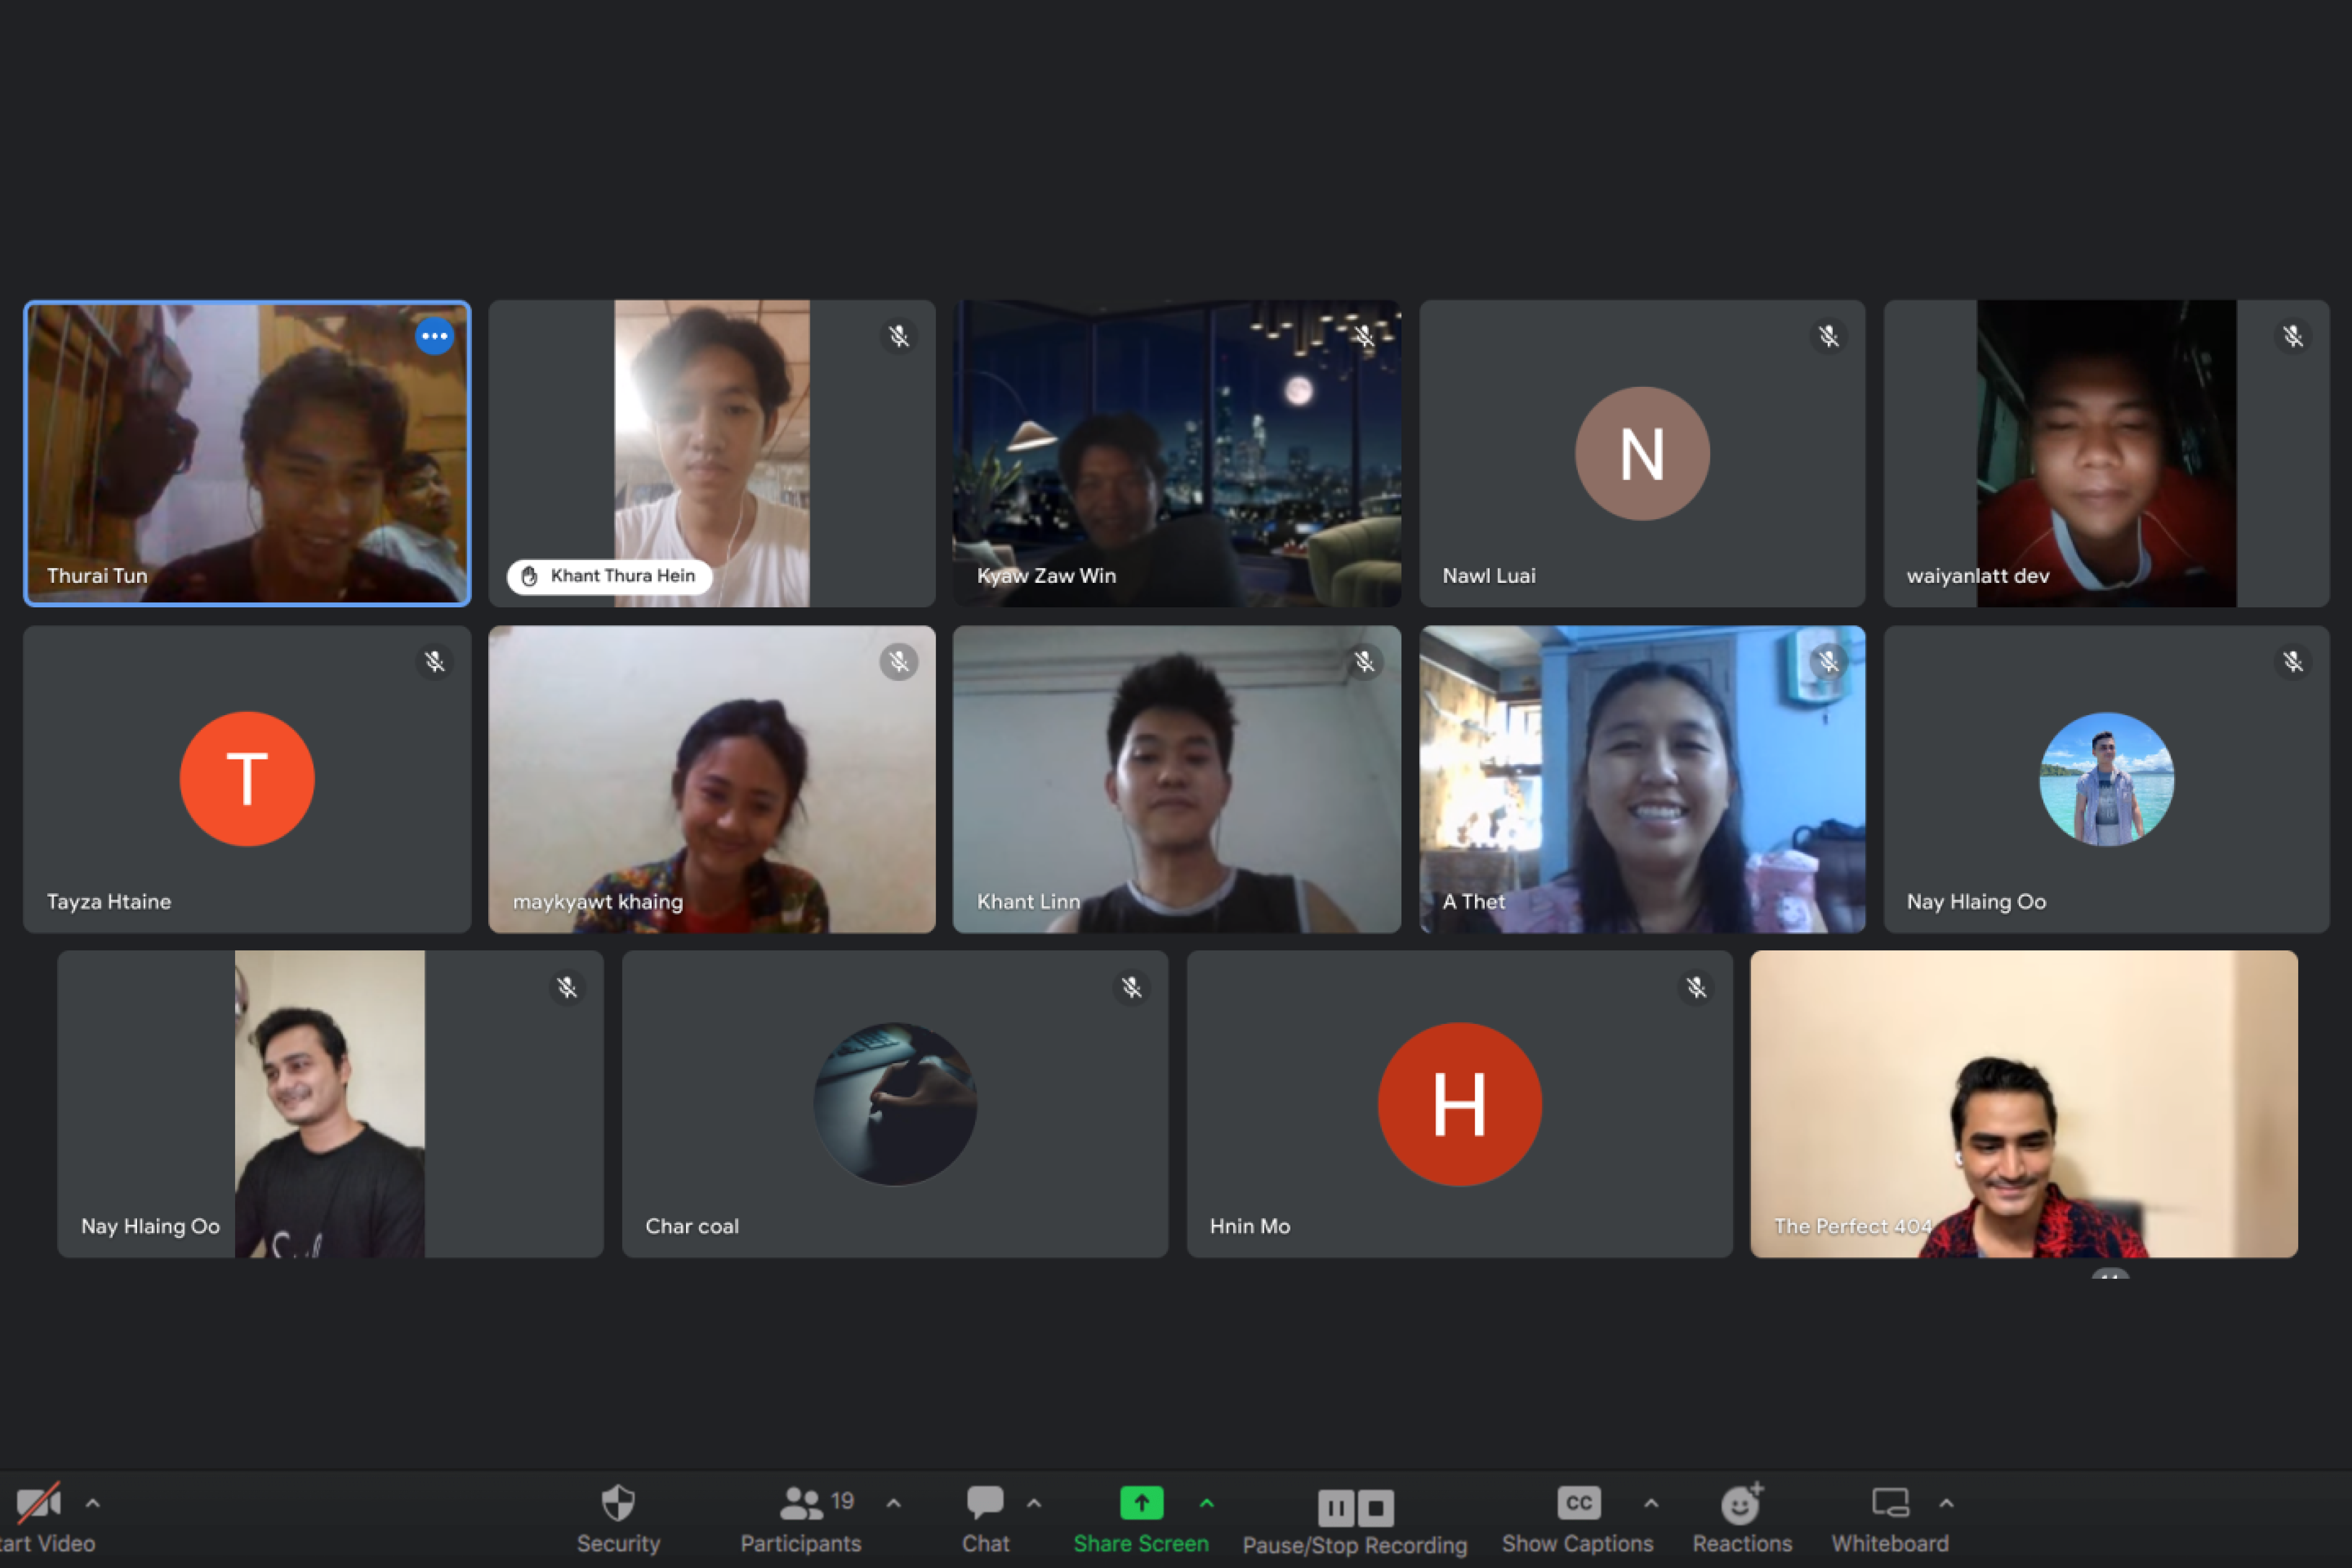2352x1568 pixels.
Task: Click the Whiteboard label
Action: point(1890,1543)
